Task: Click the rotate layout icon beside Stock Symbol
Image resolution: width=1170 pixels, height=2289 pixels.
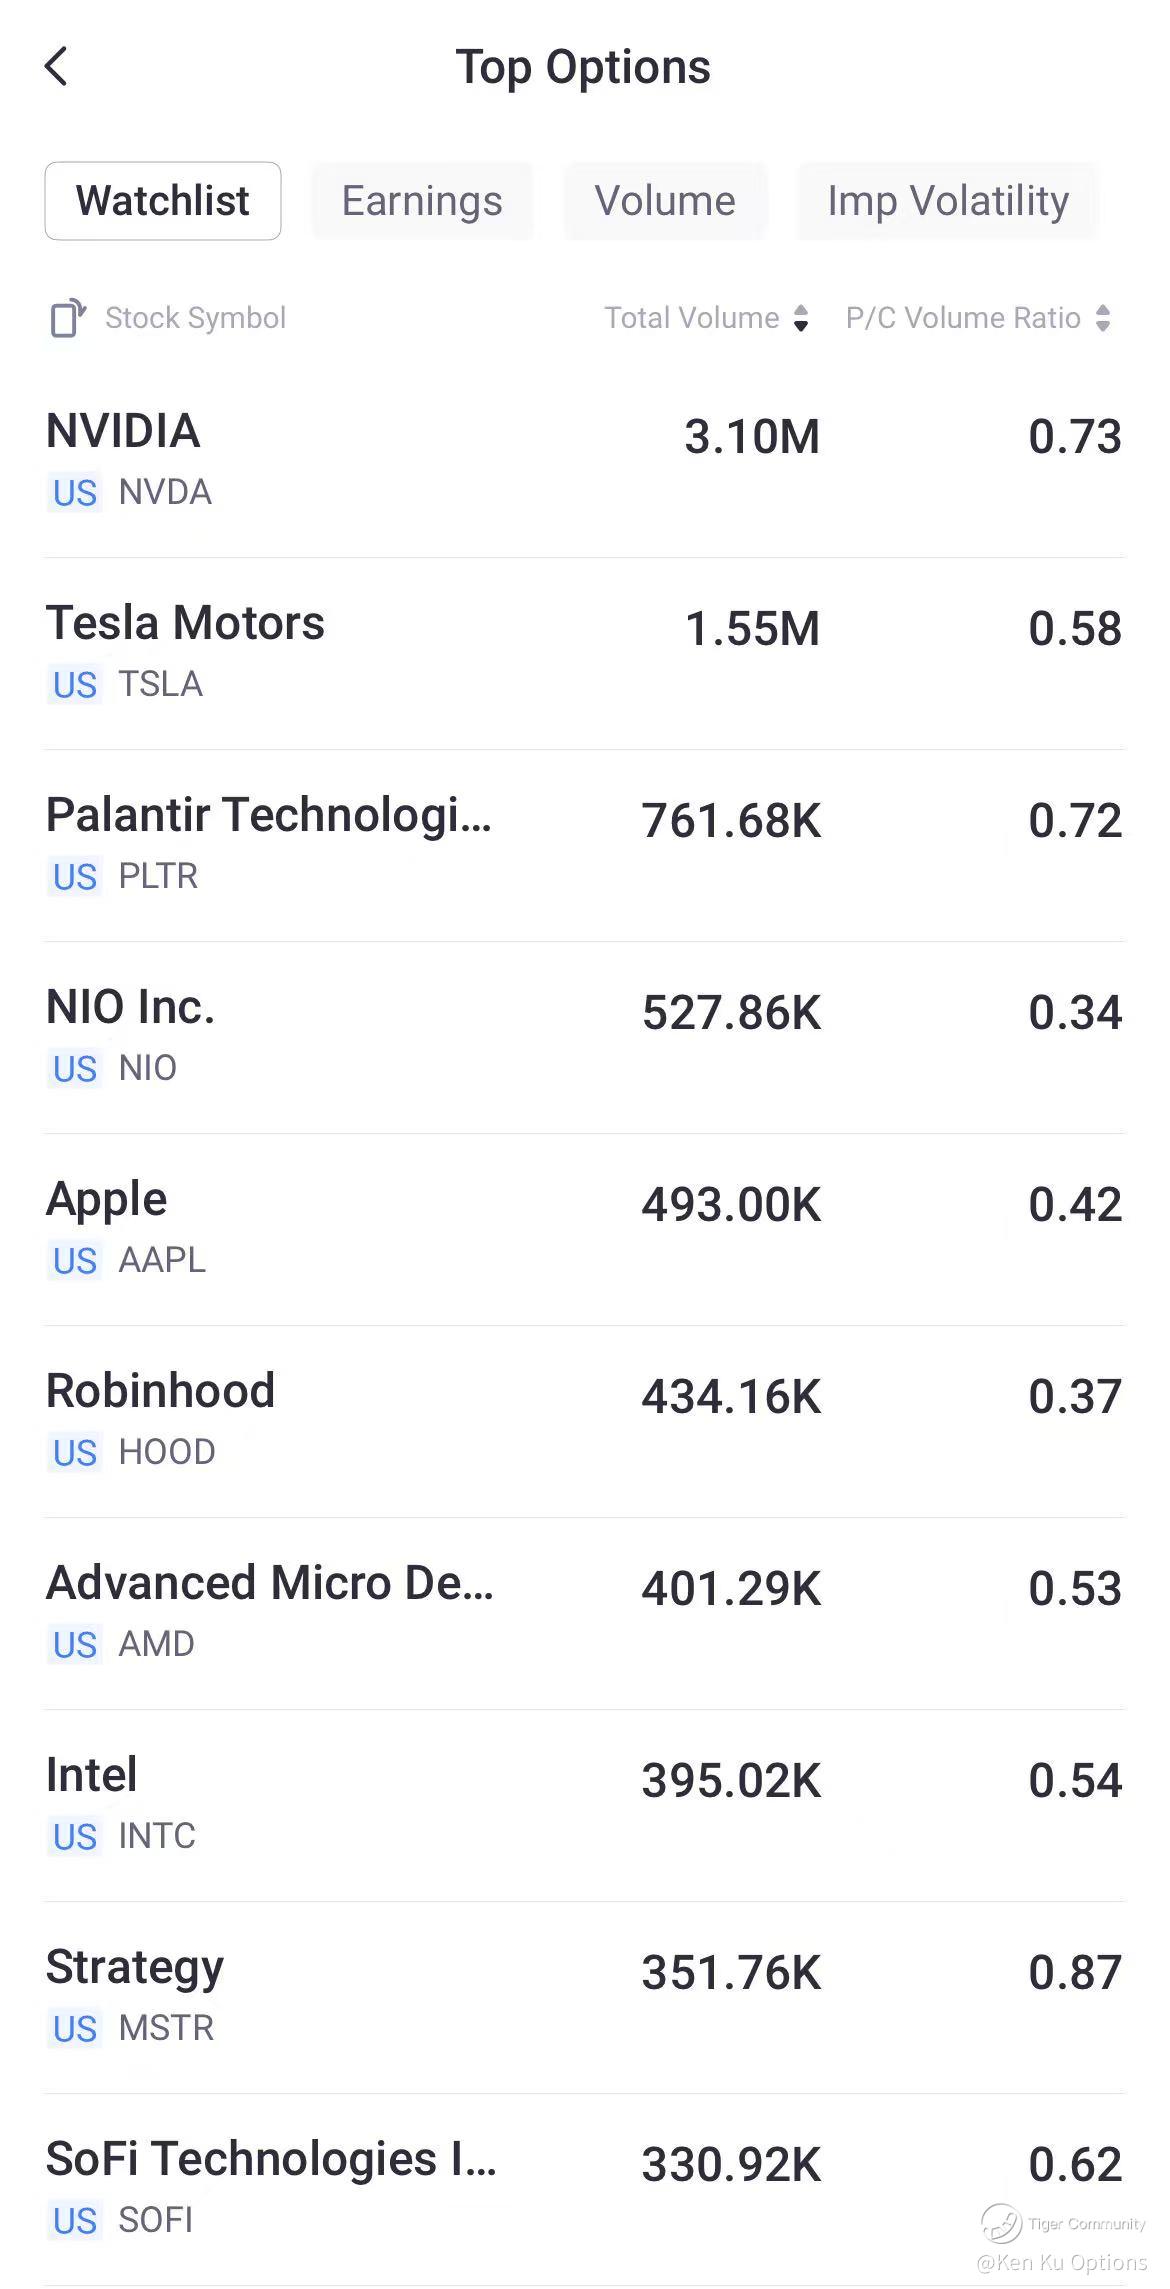Action: coord(68,318)
